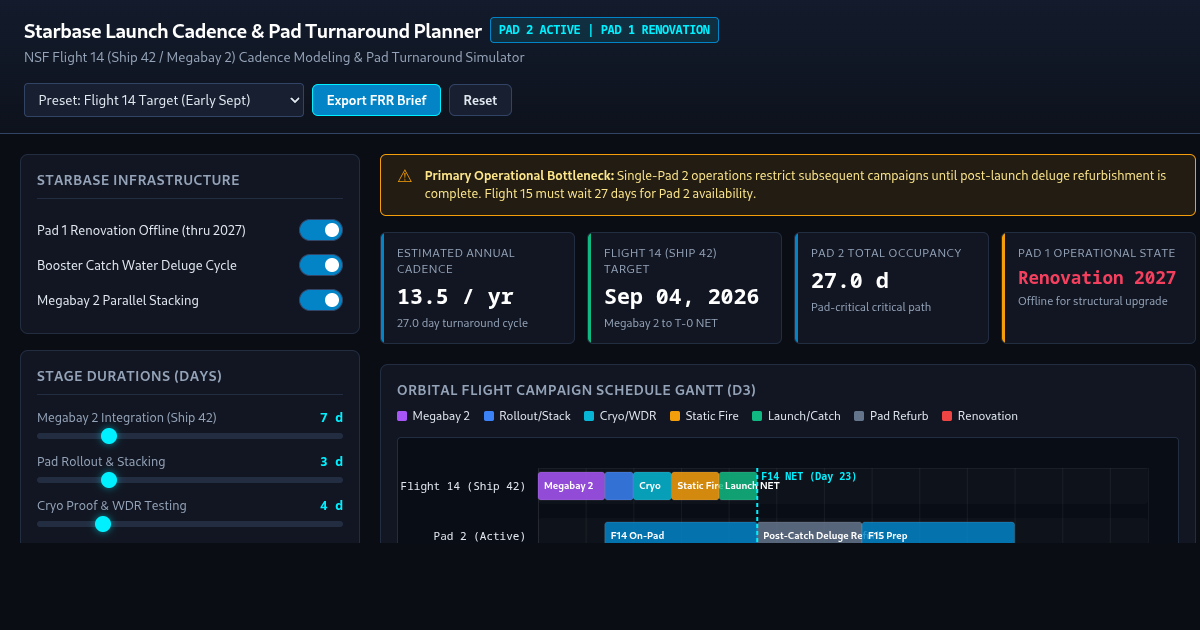Click the warning triangle icon in bottleneck alert

(404, 176)
